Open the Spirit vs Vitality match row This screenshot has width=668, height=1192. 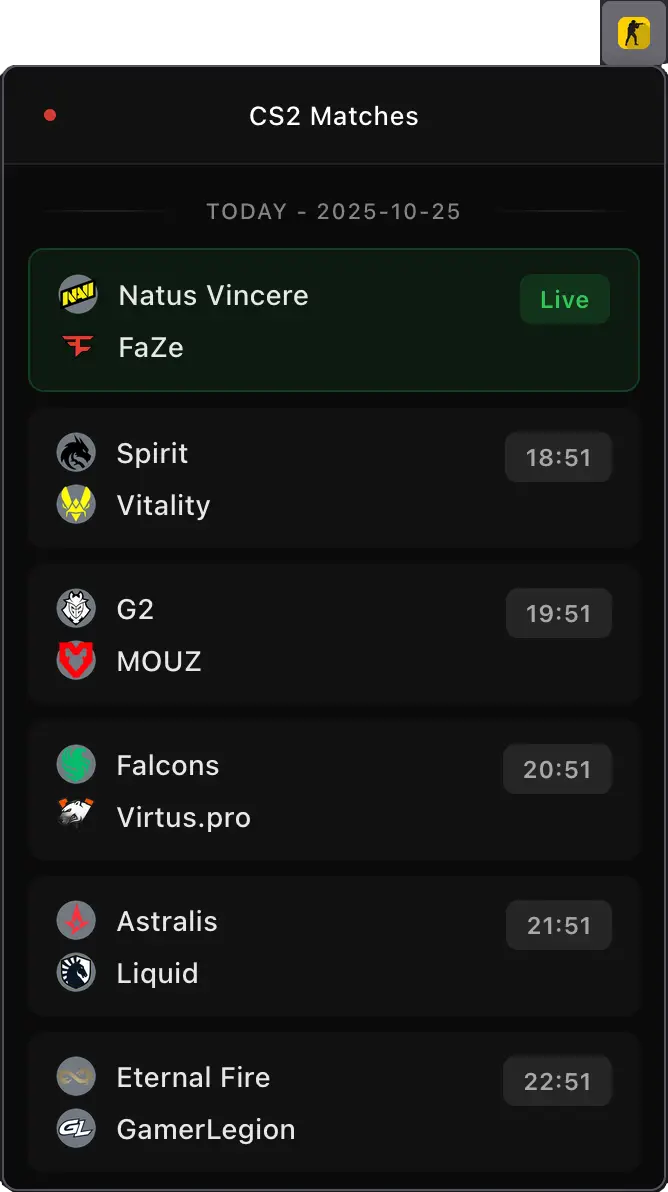(x=334, y=479)
